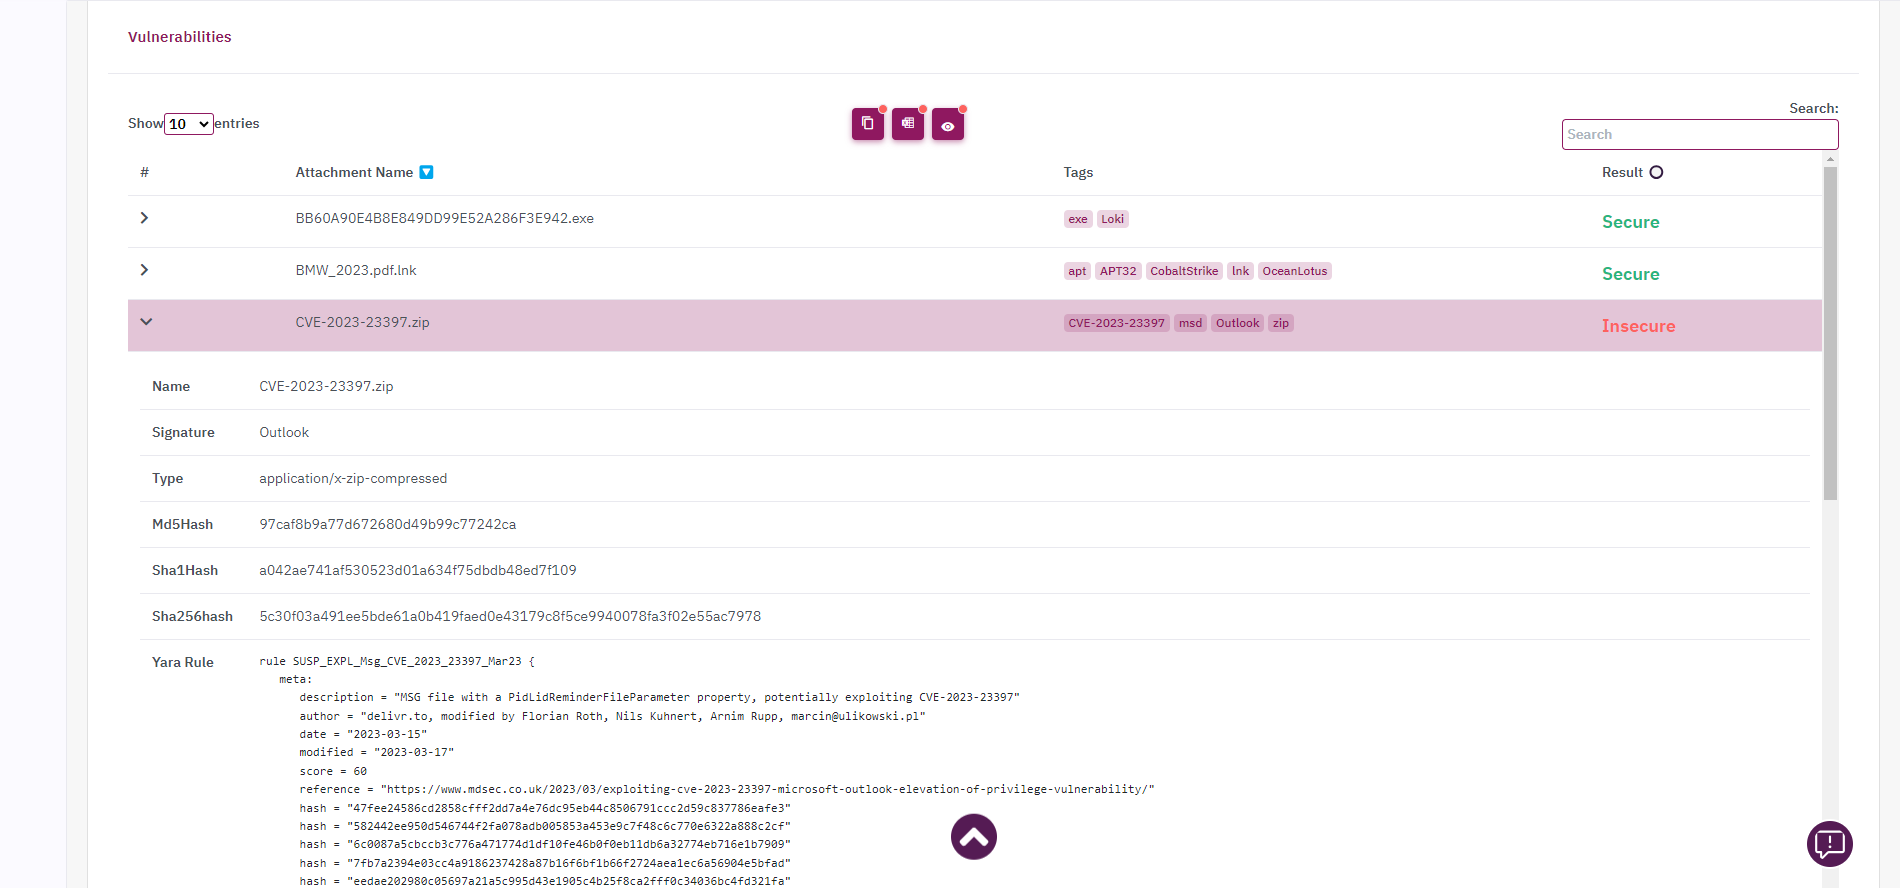Click the Attachment Name column header
The image size is (1900, 888).
[354, 172]
